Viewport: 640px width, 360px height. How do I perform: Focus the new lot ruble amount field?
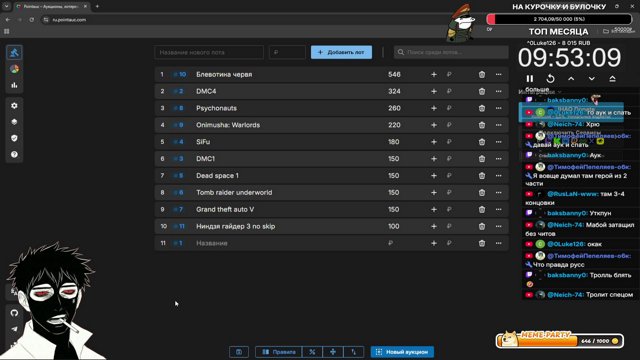pyautogui.click(x=287, y=52)
